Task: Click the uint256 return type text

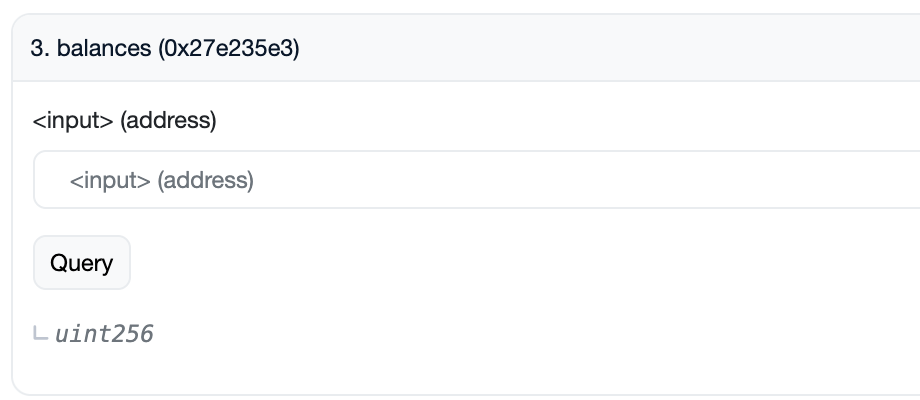Action: pyautogui.click(x=104, y=334)
